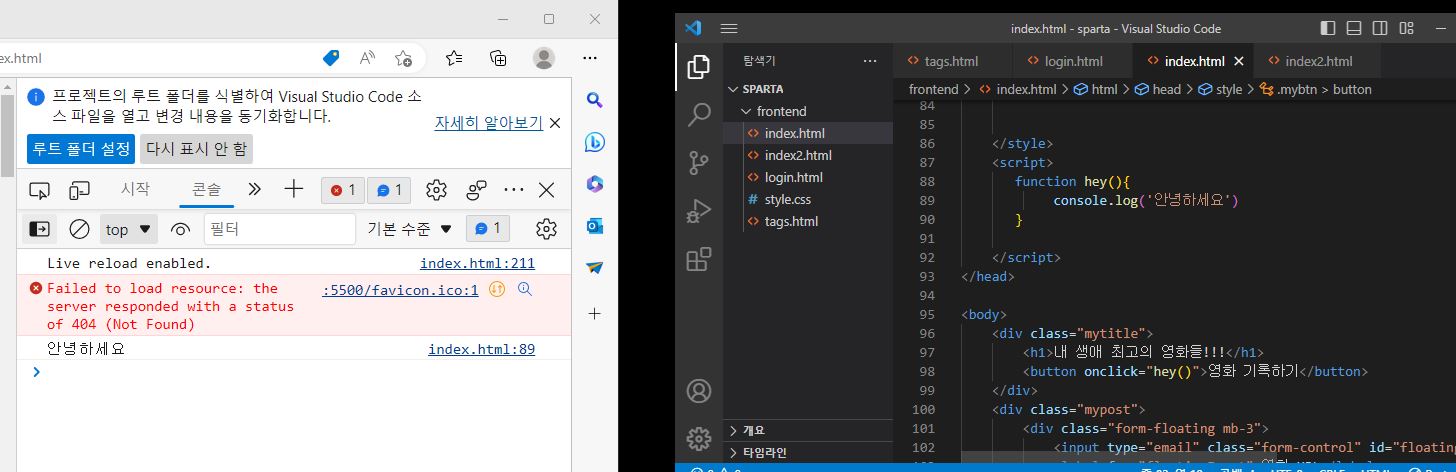The width and height of the screenshot is (1456, 472).
Task: Open the console settings gear icon
Action: 546,229
